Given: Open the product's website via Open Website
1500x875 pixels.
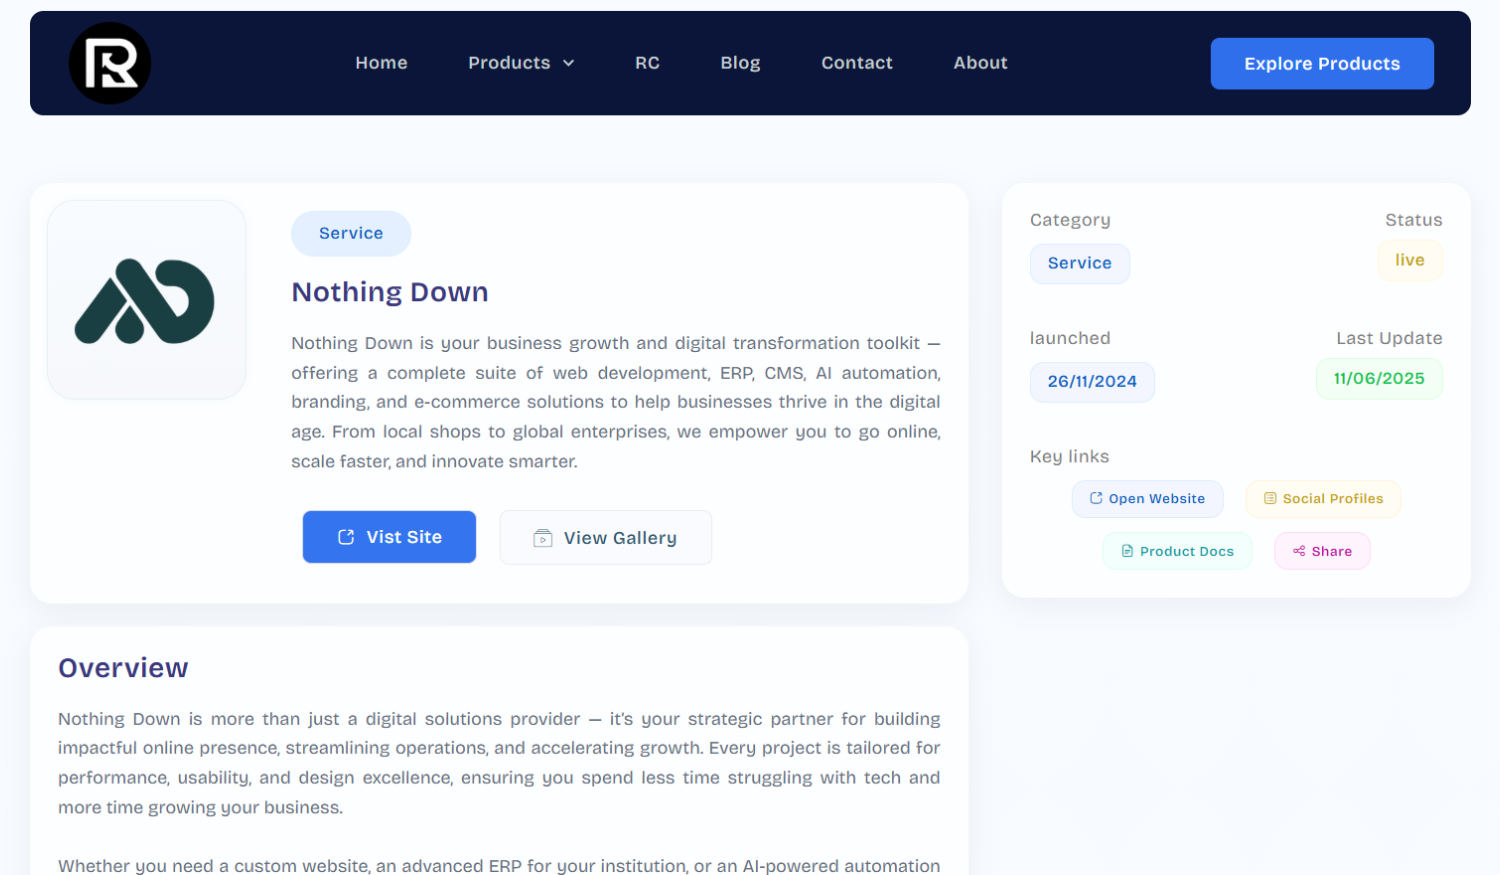Looking at the screenshot, I should (1147, 498).
